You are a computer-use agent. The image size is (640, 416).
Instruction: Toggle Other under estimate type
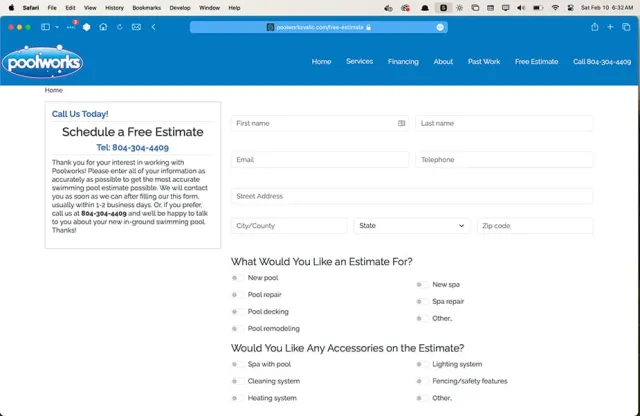click(422, 318)
